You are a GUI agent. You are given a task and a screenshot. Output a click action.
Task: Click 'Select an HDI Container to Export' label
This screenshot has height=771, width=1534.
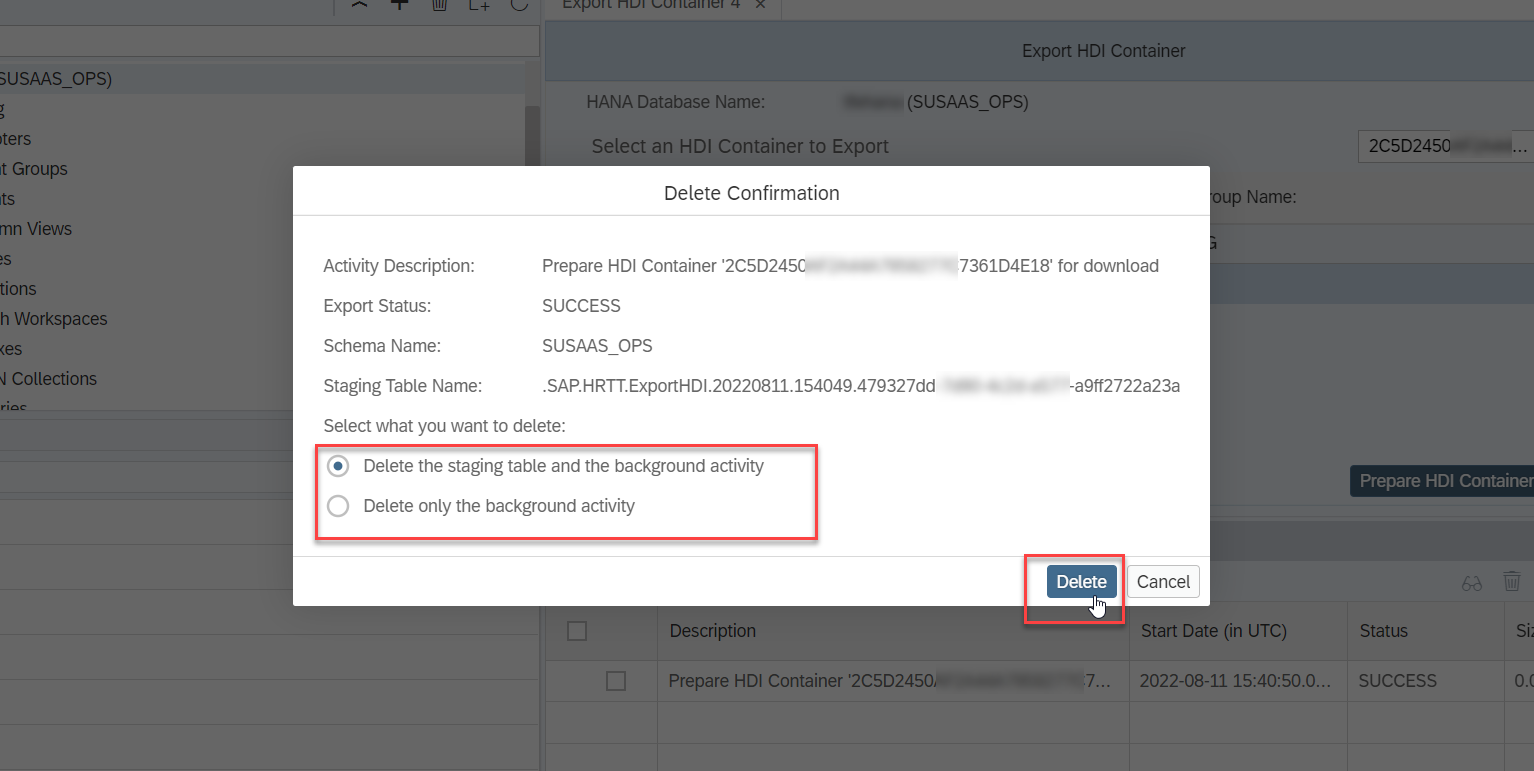point(740,146)
